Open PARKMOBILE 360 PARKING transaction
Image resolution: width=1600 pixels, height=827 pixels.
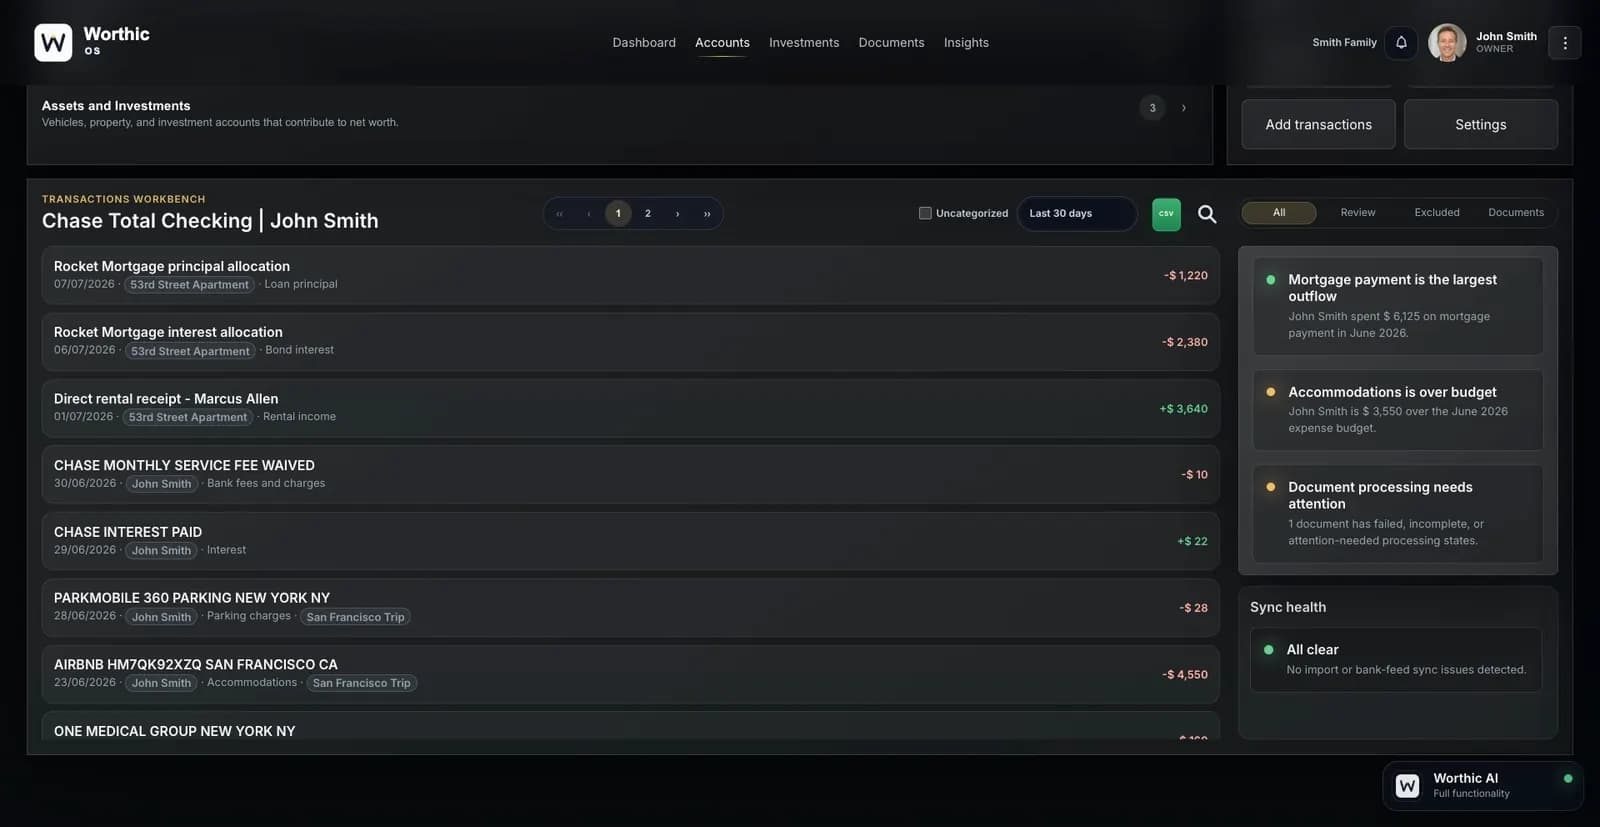point(630,607)
